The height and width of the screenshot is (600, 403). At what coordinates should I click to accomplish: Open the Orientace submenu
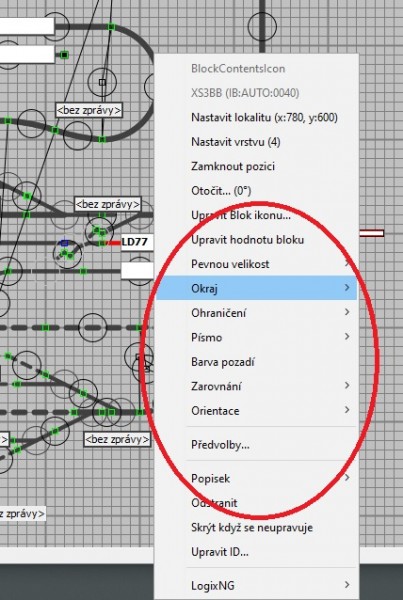[x=256, y=411]
